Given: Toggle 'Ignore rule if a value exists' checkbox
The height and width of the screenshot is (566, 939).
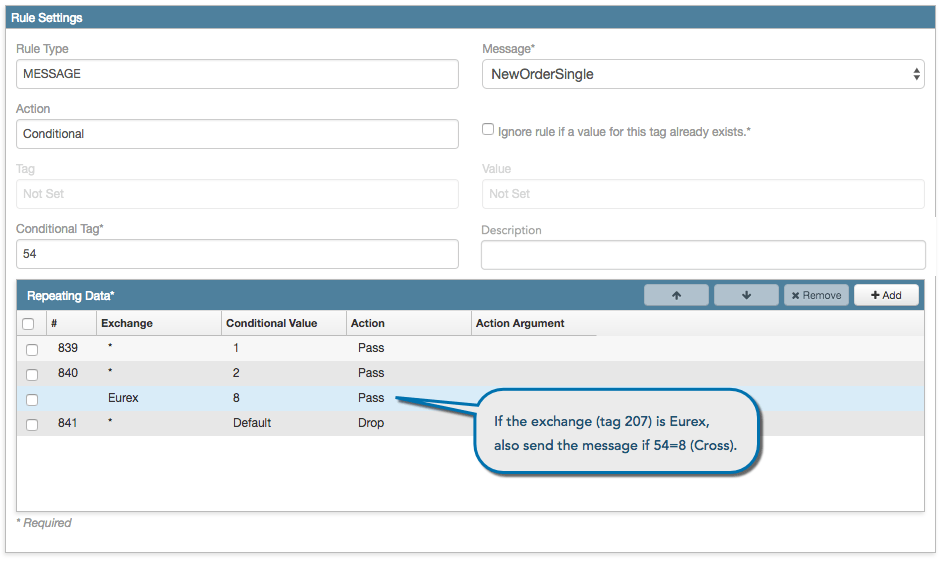Looking at the screenshot, I should [488, 129].
